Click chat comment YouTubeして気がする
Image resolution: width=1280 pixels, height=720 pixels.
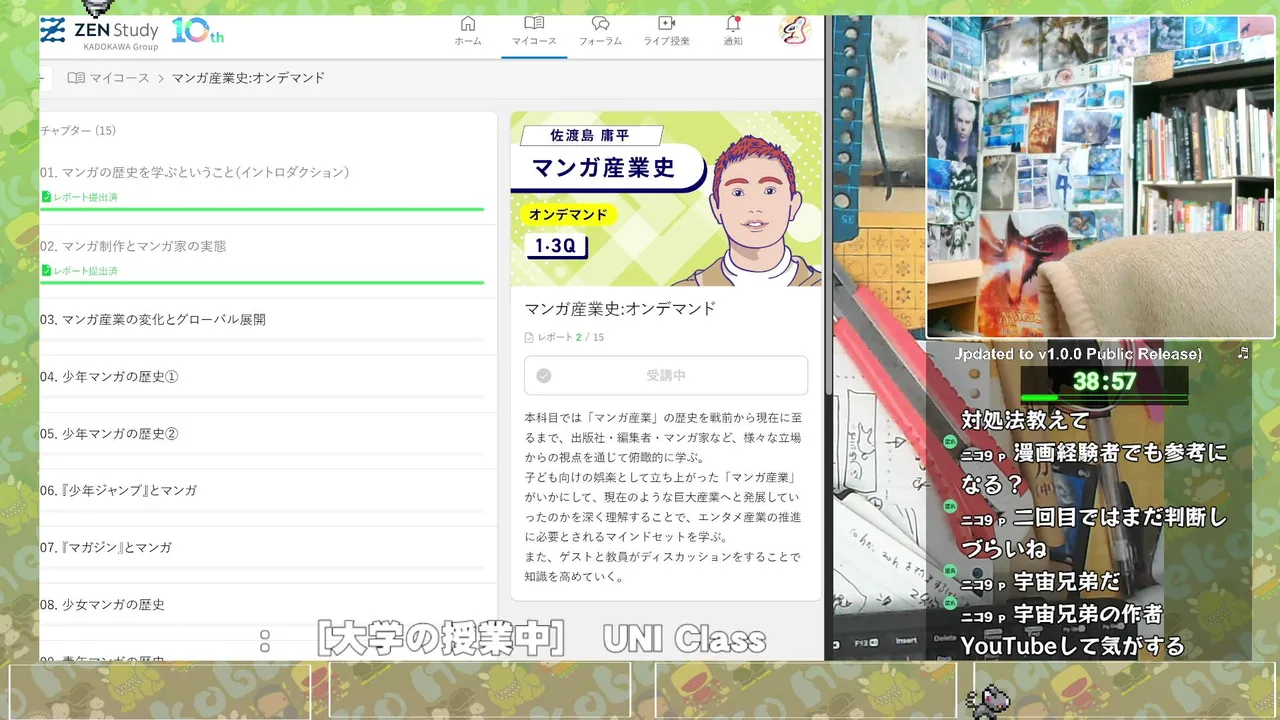coord(1073,646)
